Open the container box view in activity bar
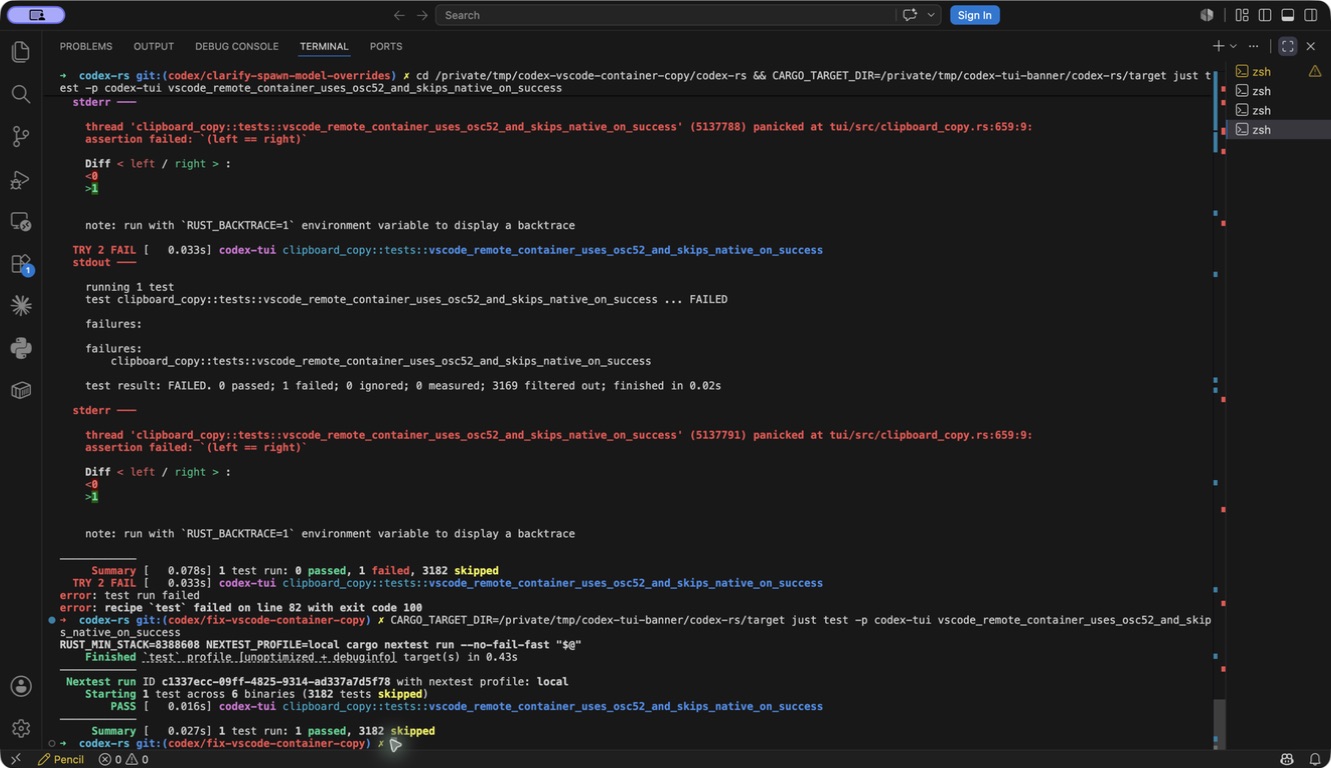Image resolution: width=1331 pixels, height=768 pixels. pos(21,391)
